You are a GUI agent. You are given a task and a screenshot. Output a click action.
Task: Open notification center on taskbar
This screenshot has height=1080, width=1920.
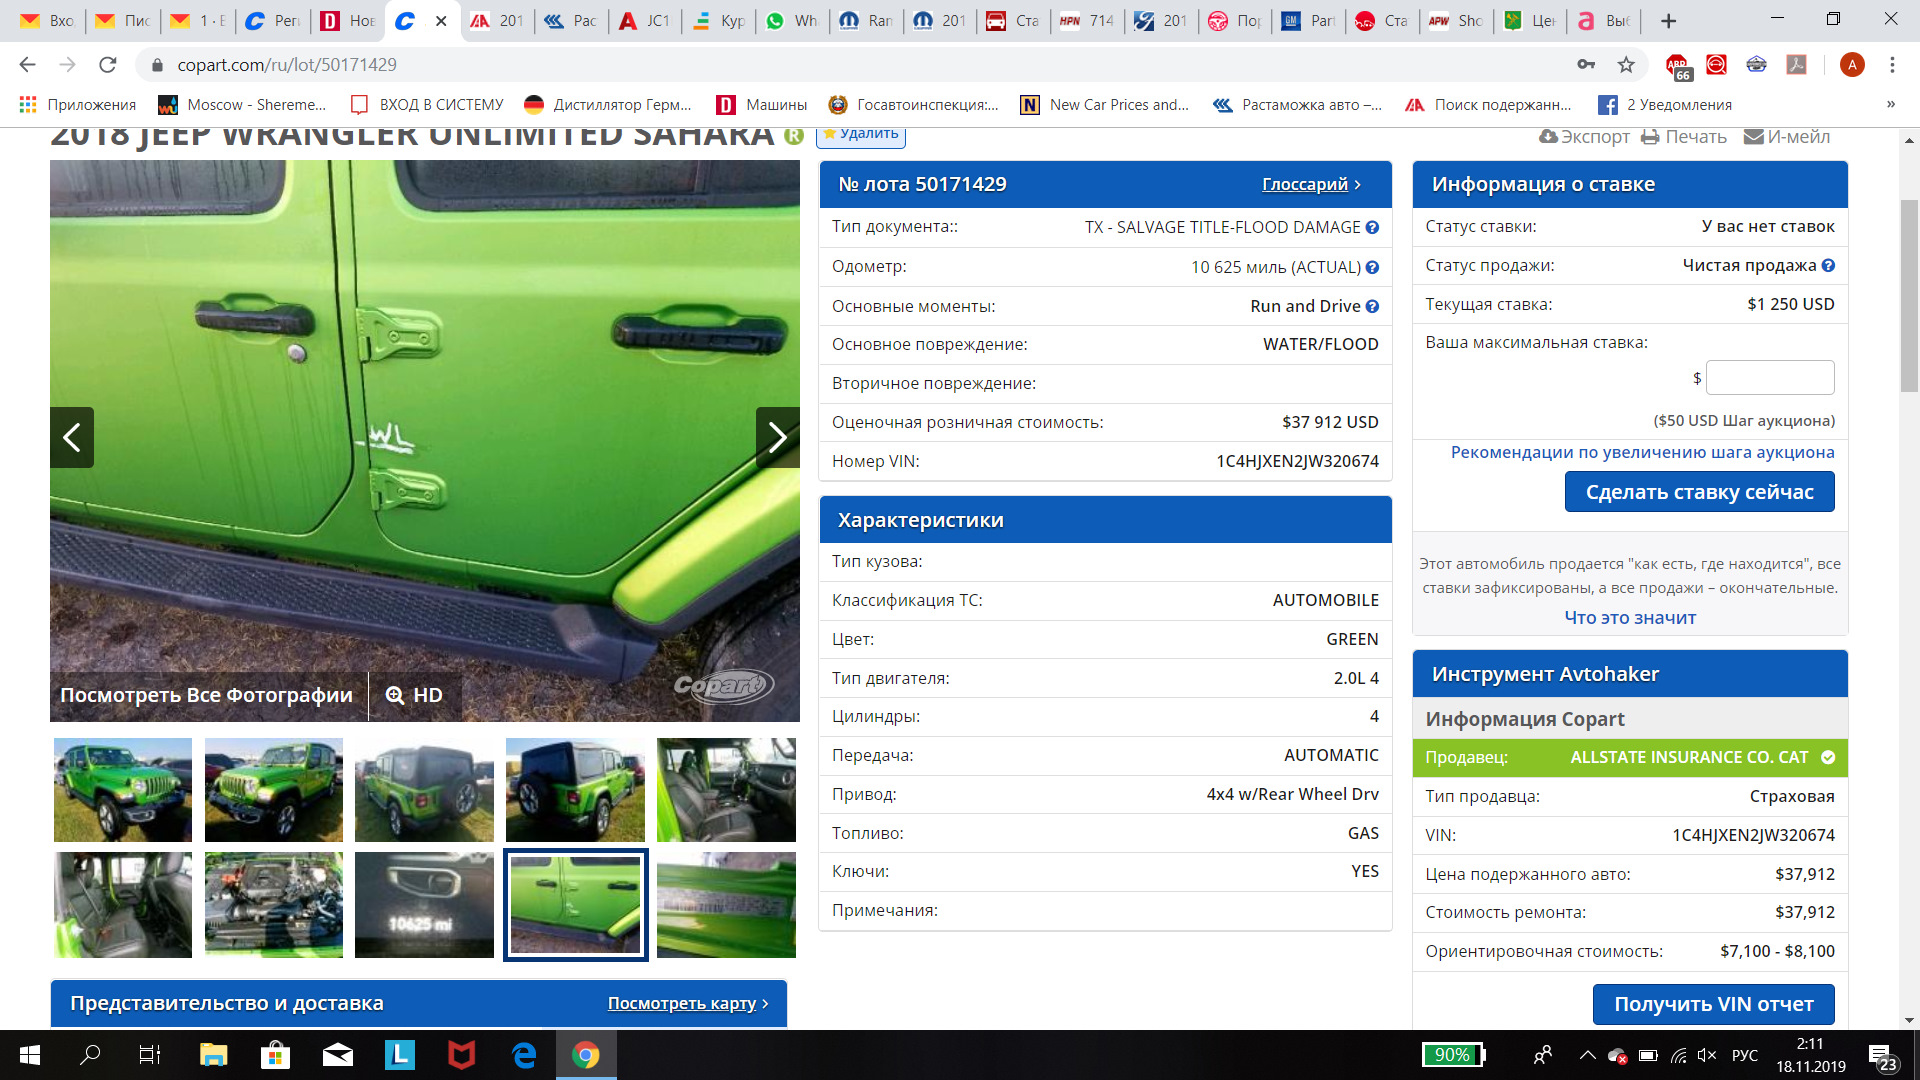pyautogui.click(x=1882, y=1057)
